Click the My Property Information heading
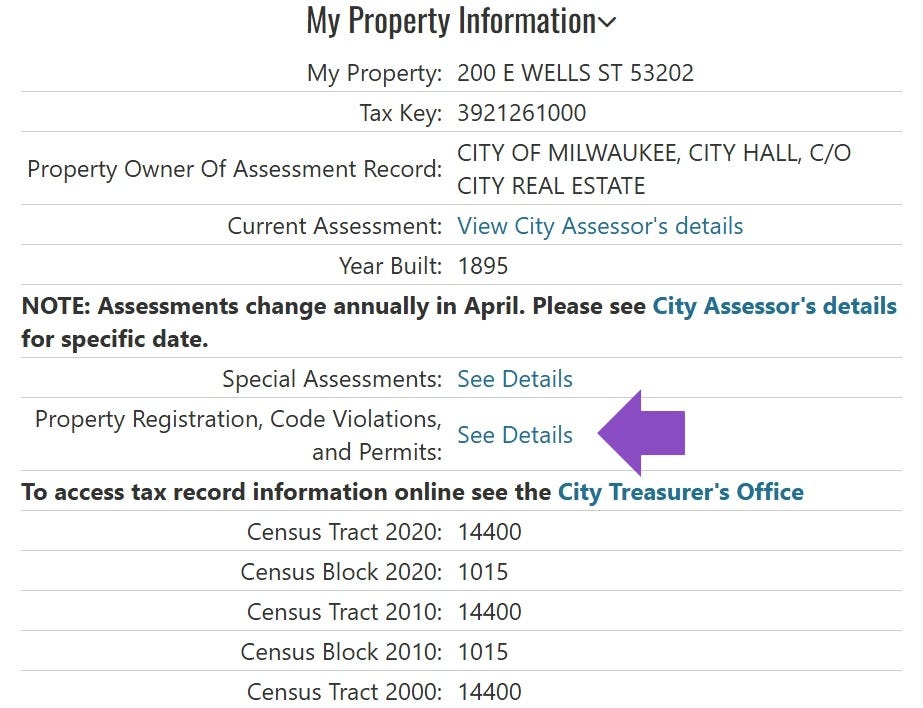The width and height of the screenshot is (923, 708). click(x=451, y=21)
